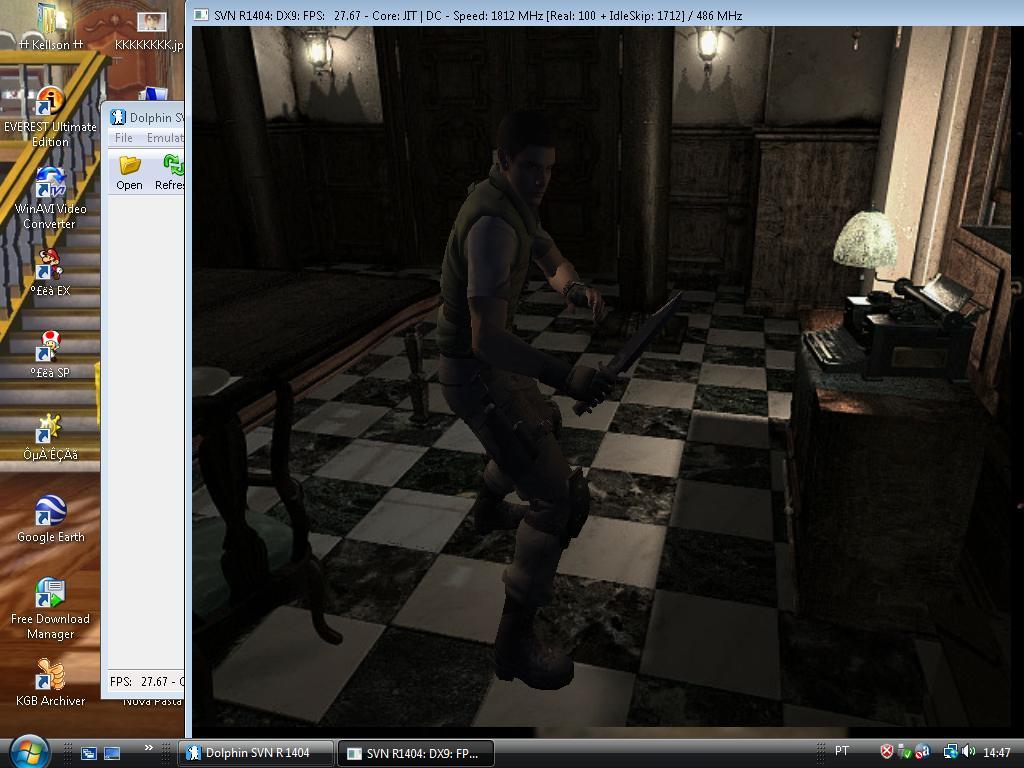Screen dimensions: 1024x768
Task: Click the Open toolbar button in Dolphin
Action: click(129, 173)
